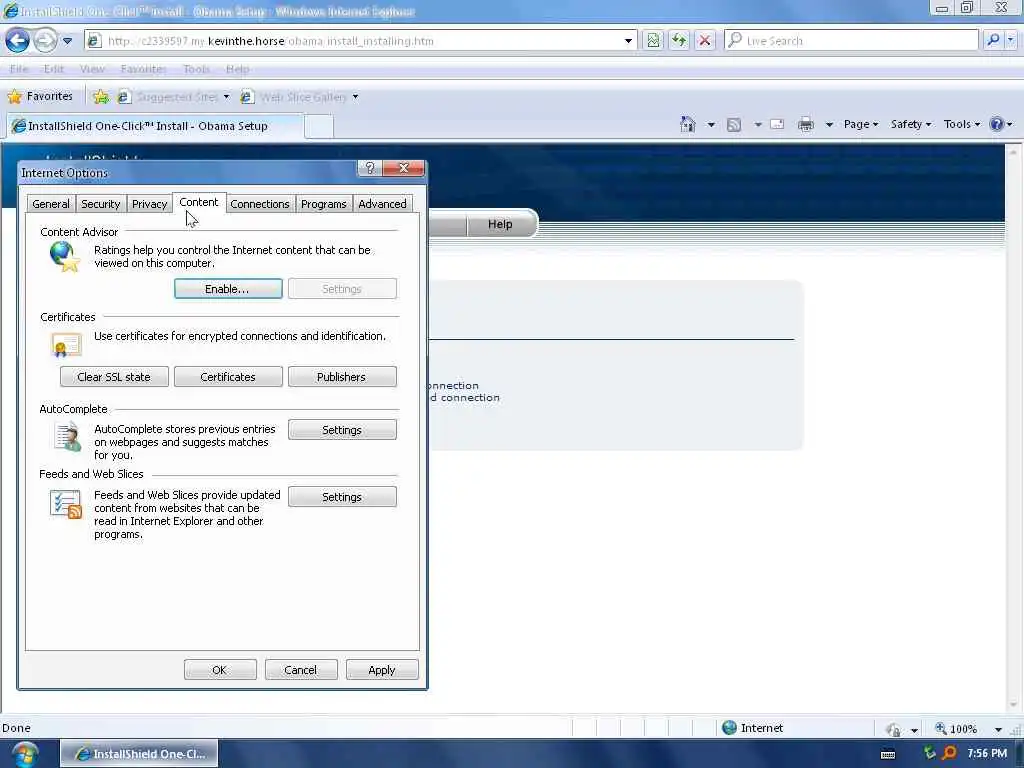Switch to the Programs tab
This screenshot has width=1024, height=768.
point(324,204)
